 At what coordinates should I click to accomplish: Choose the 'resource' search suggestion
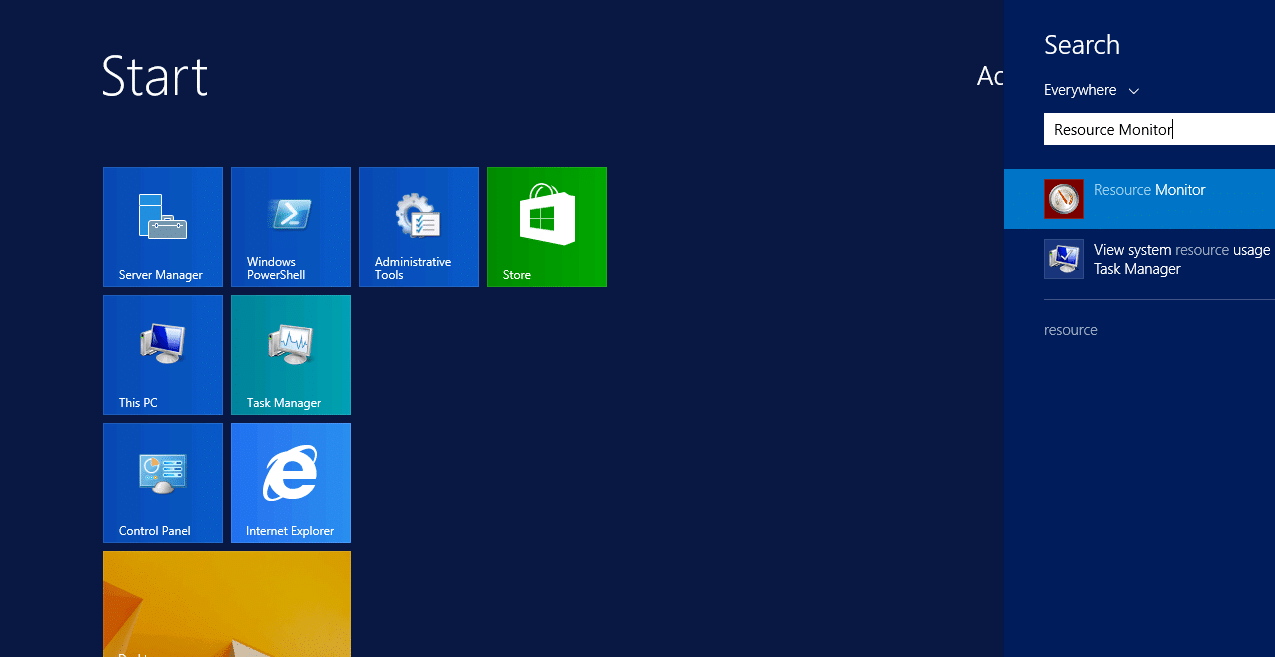tap(1071, 330)
